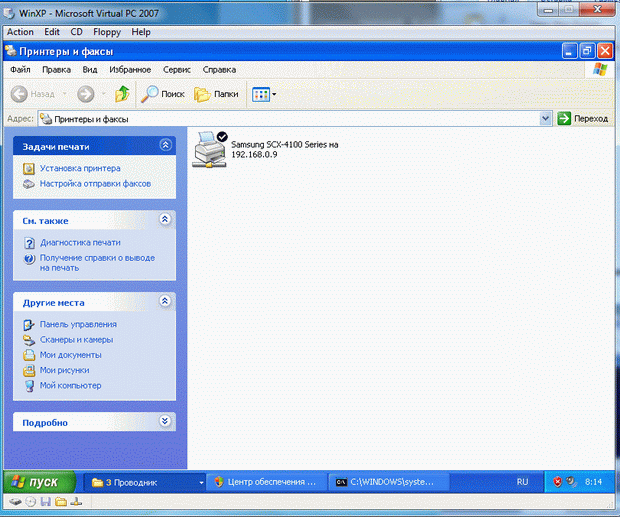
Task: Open the Избранное menu
Action: 130,70
